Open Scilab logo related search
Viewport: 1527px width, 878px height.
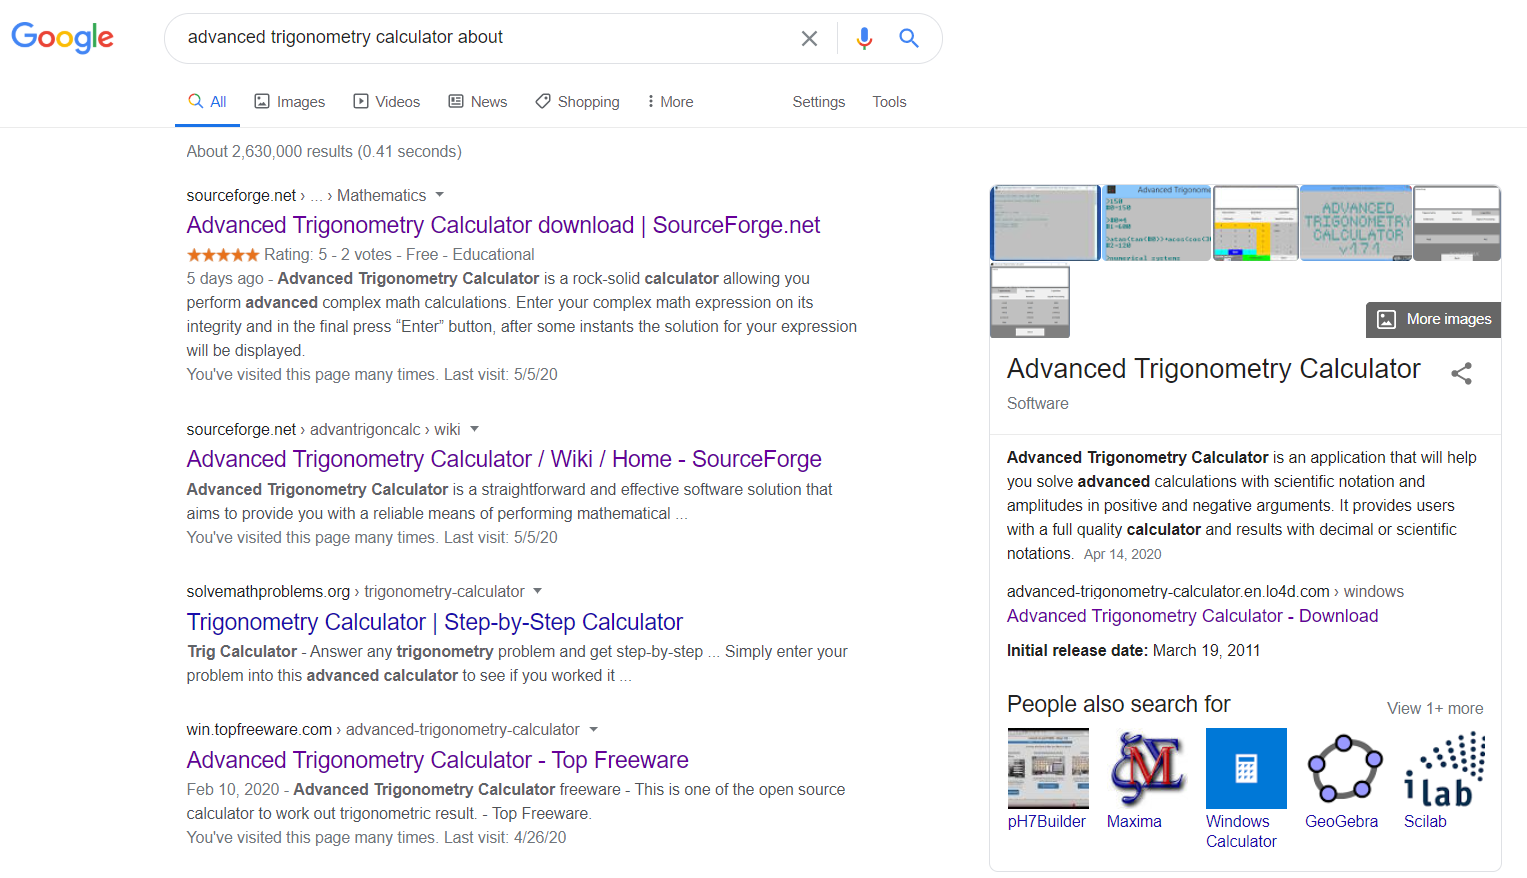tap(1444, 768)
